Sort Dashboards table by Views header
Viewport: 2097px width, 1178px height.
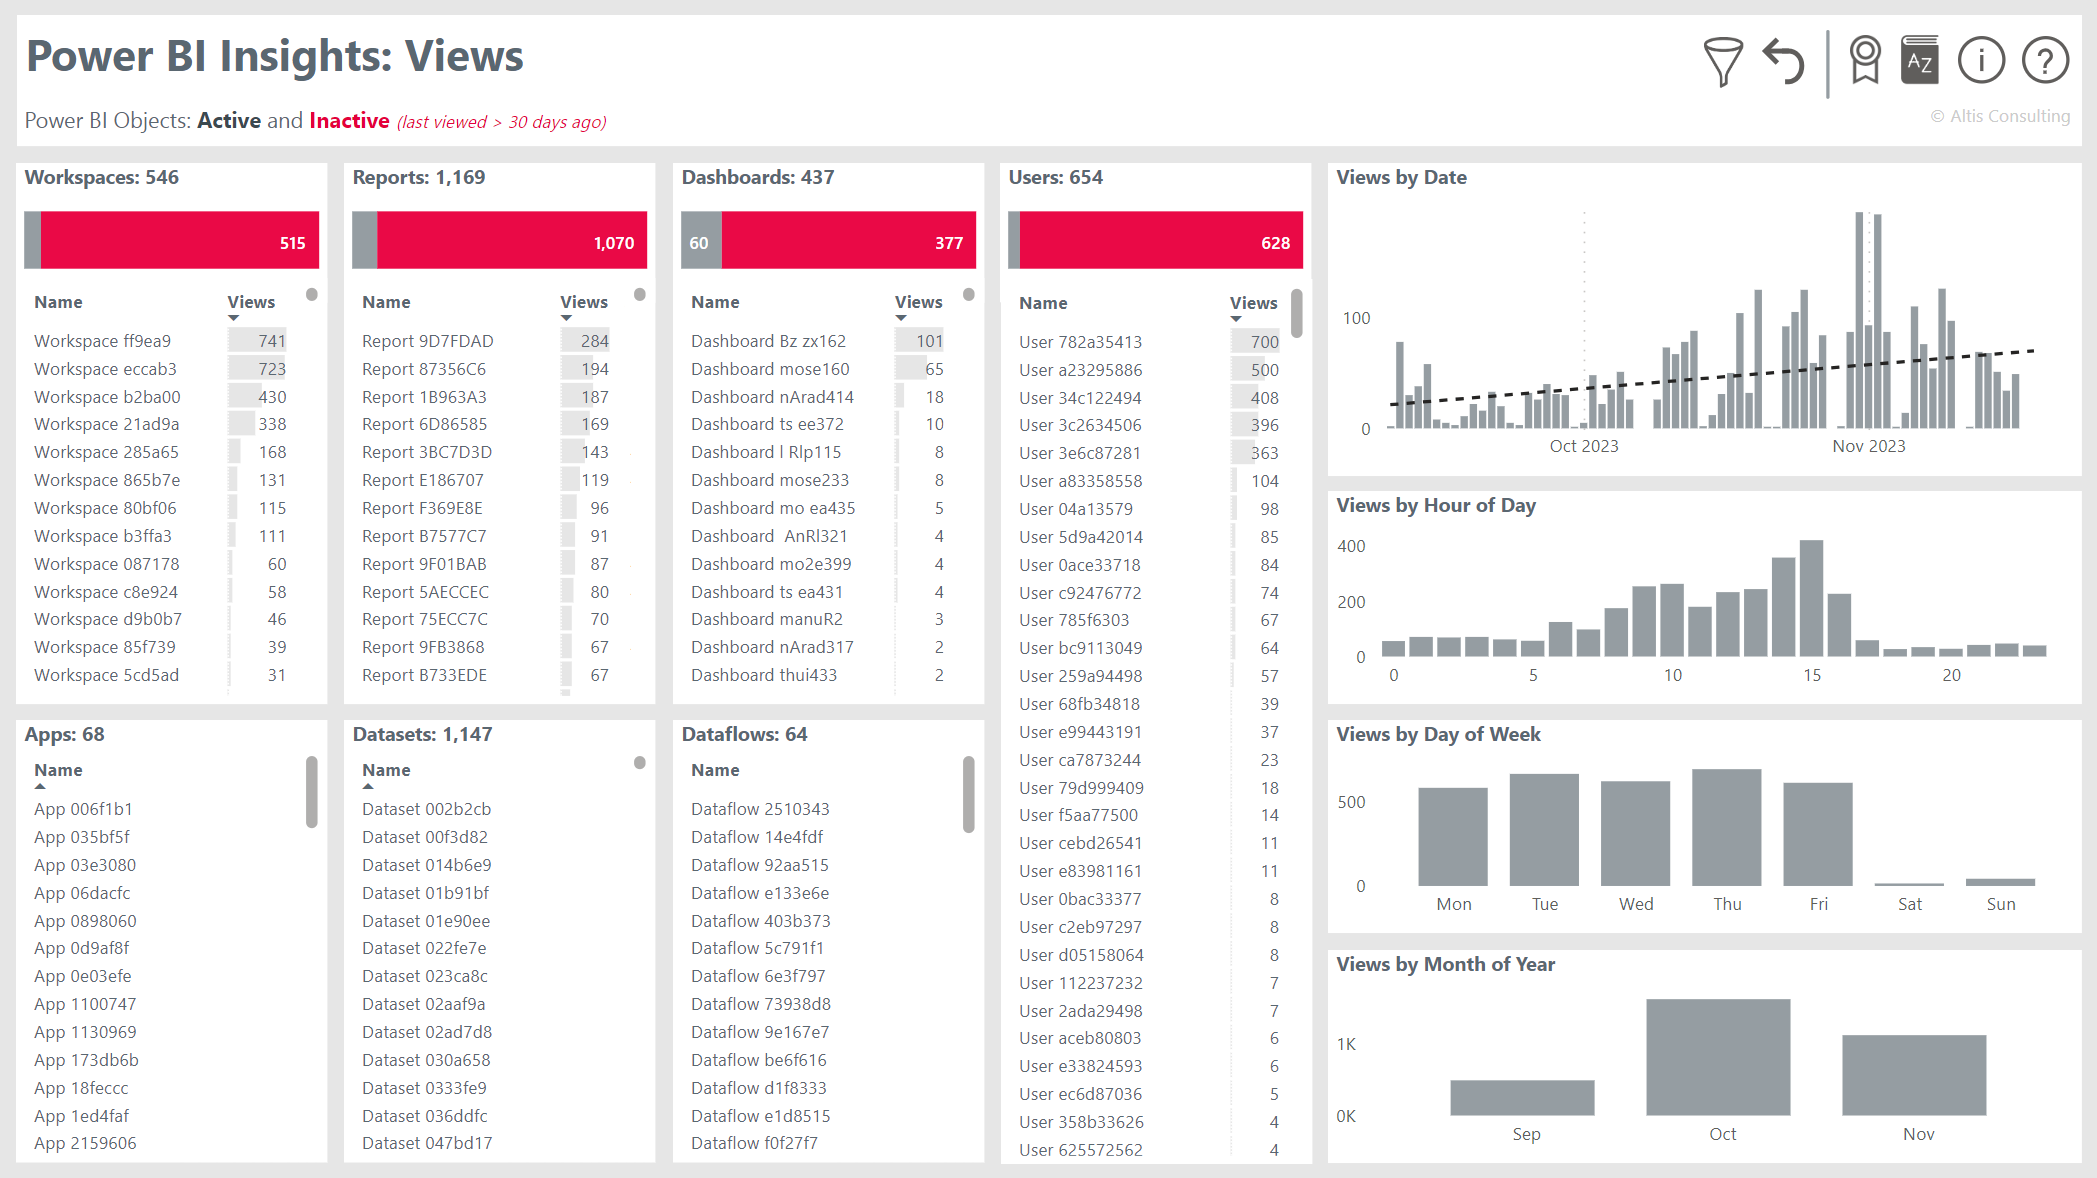pos(918,302)
